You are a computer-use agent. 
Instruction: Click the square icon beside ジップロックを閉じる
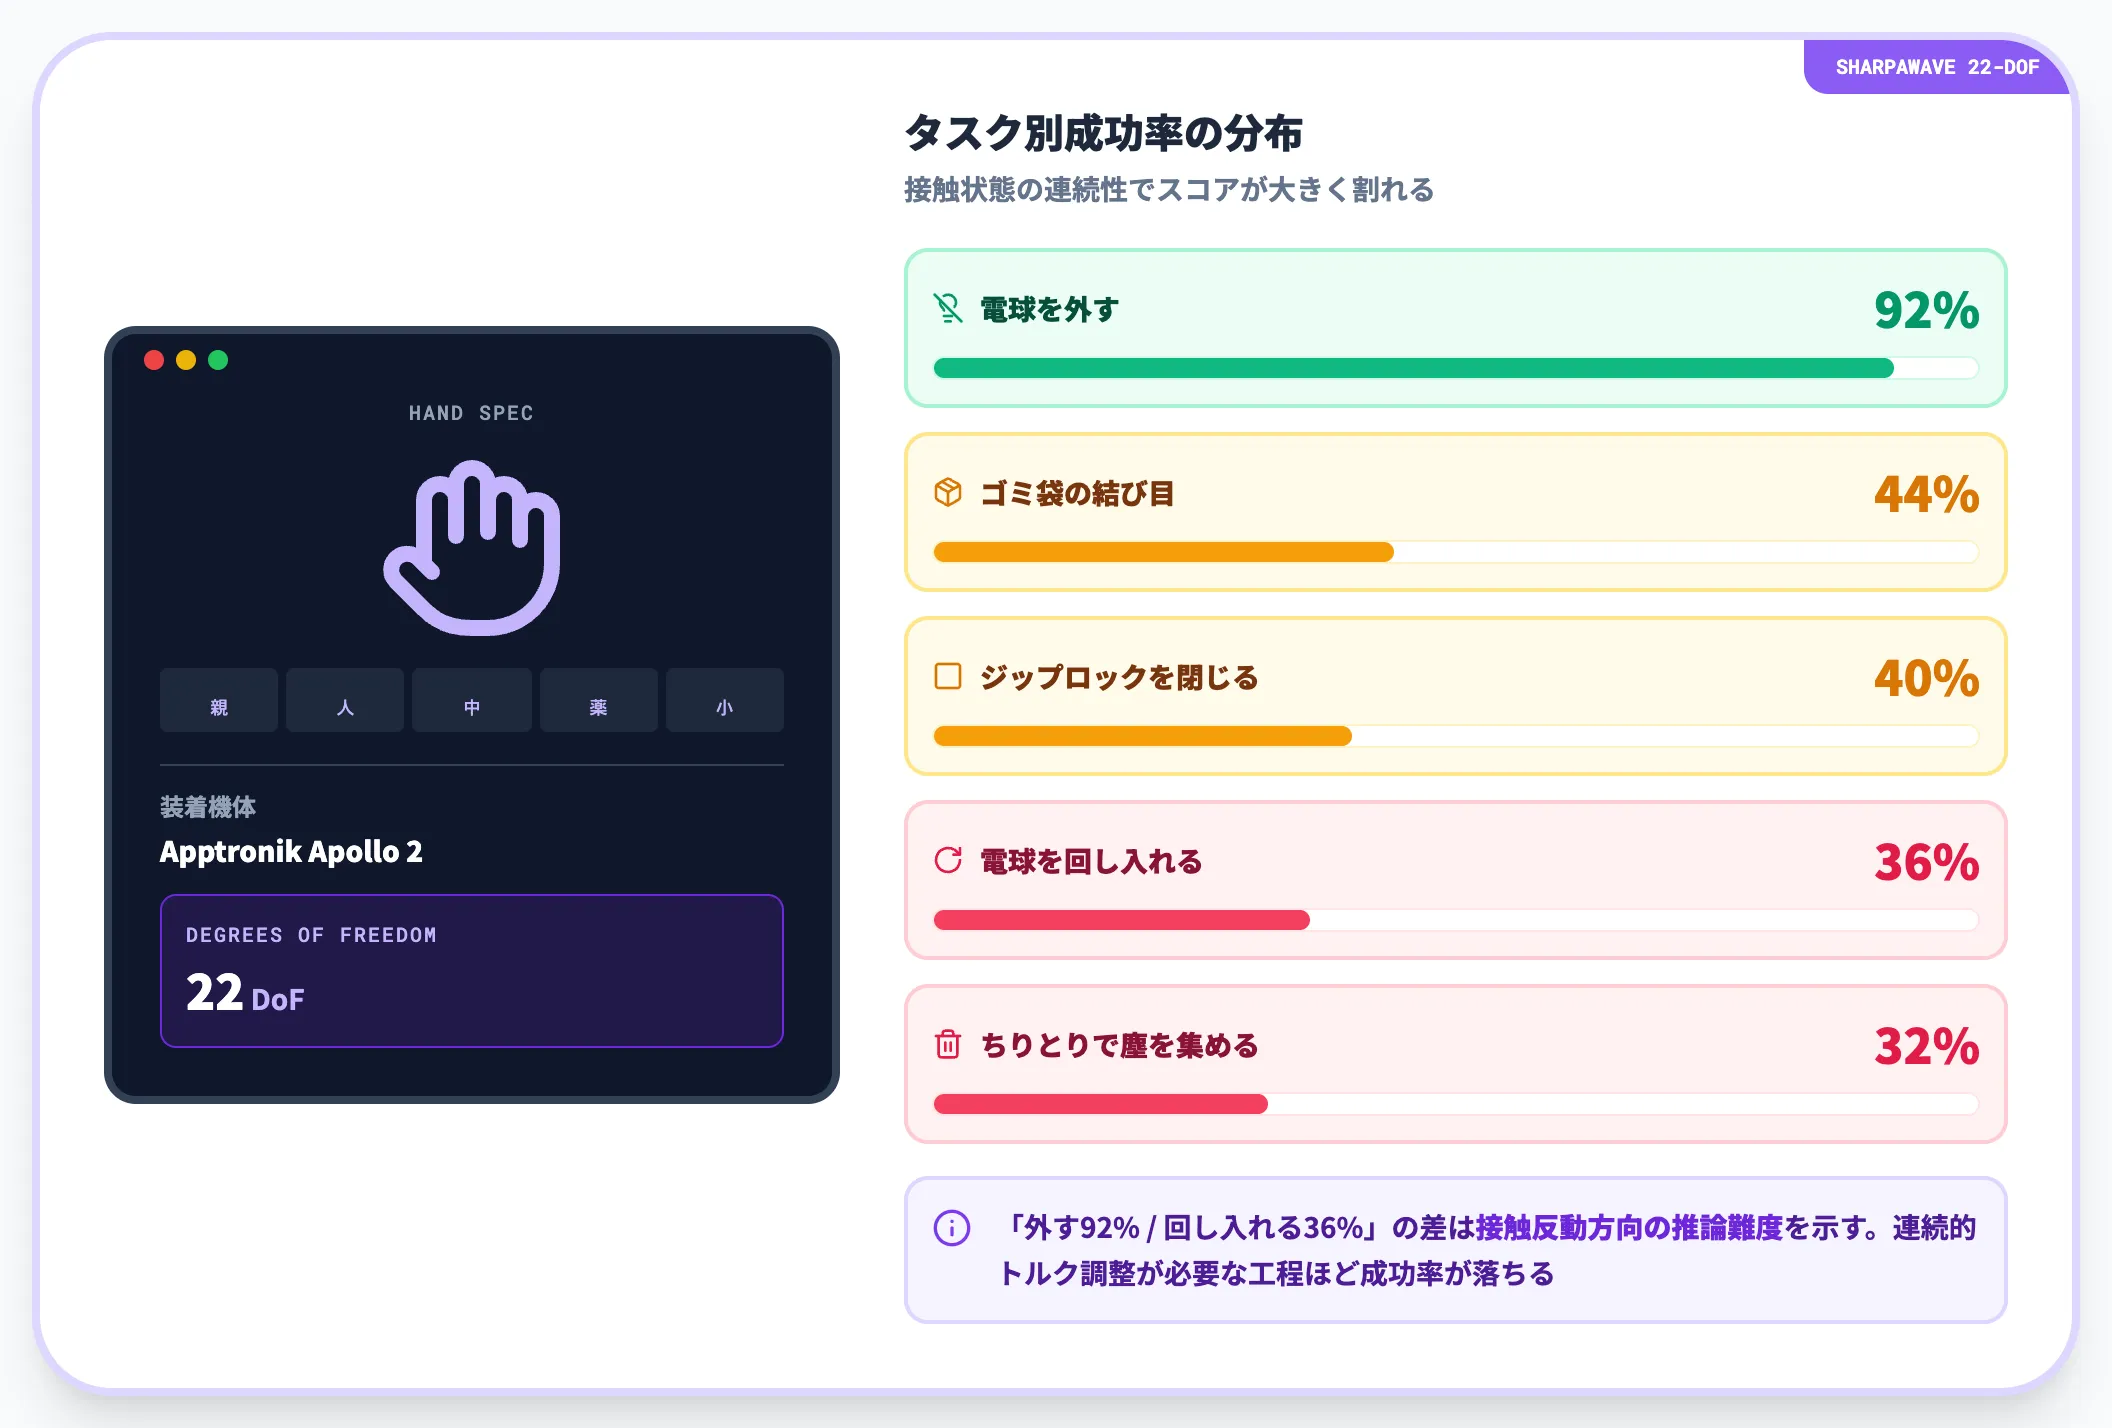pyautogui.click(x=948, y=677)
